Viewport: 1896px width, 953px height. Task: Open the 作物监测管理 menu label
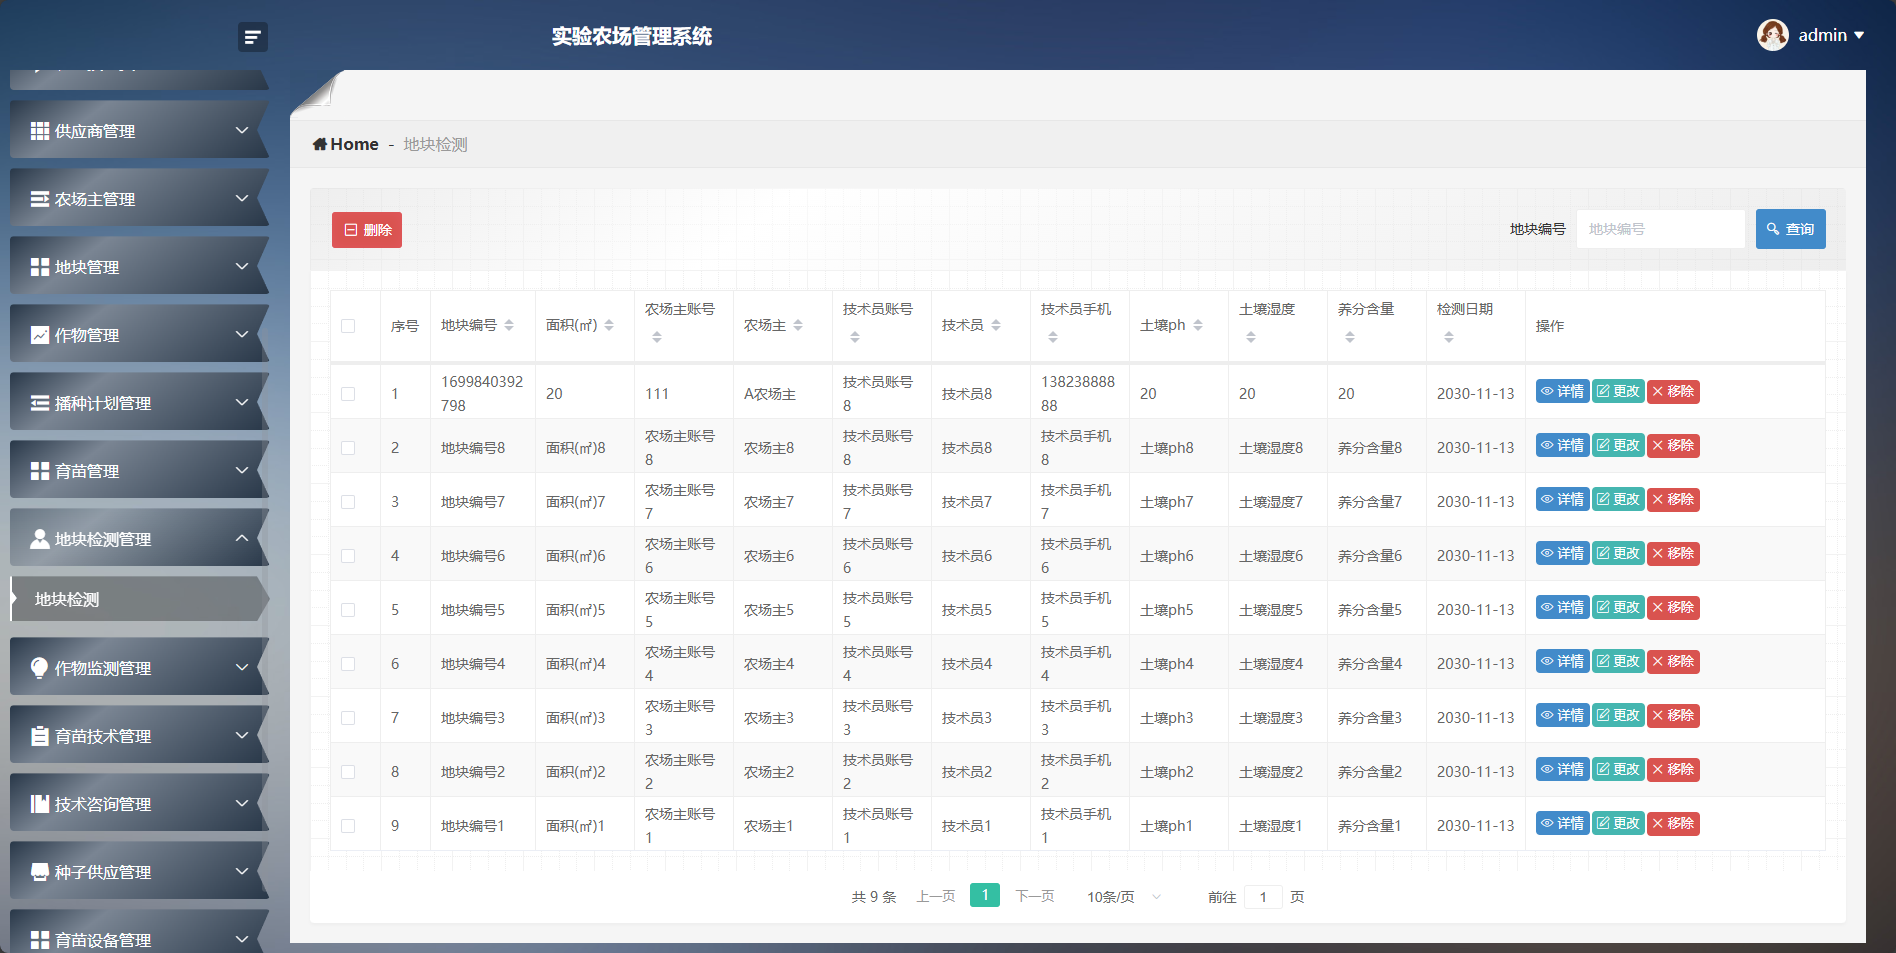coord(103,668)
